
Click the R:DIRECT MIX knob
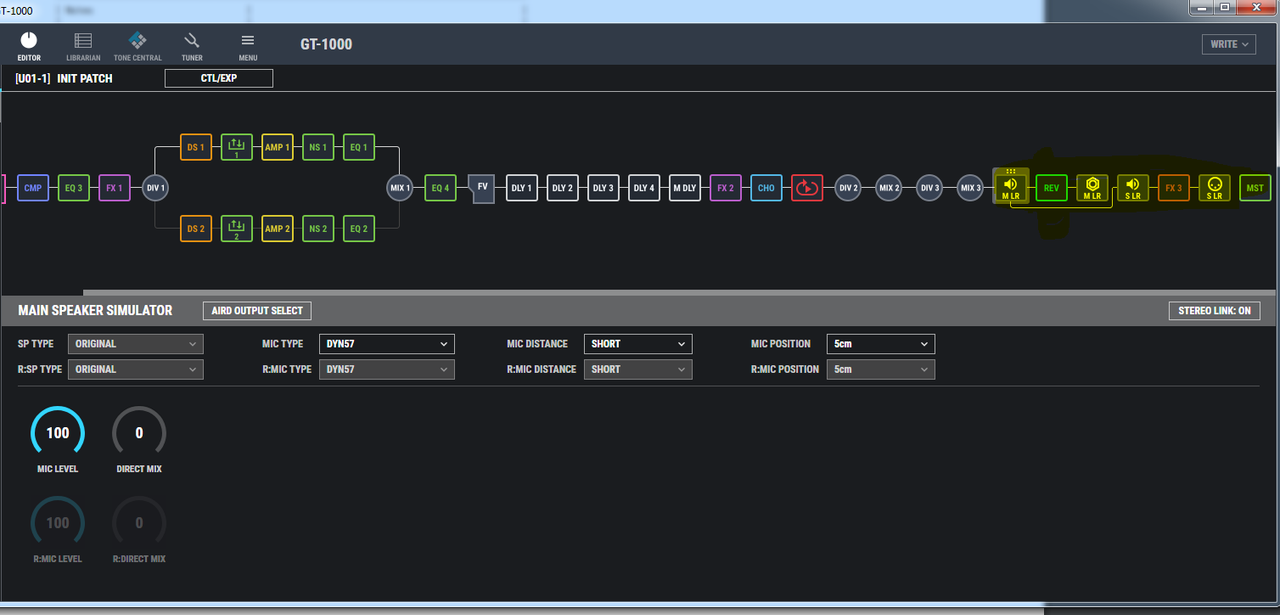(x=139, y=523)
